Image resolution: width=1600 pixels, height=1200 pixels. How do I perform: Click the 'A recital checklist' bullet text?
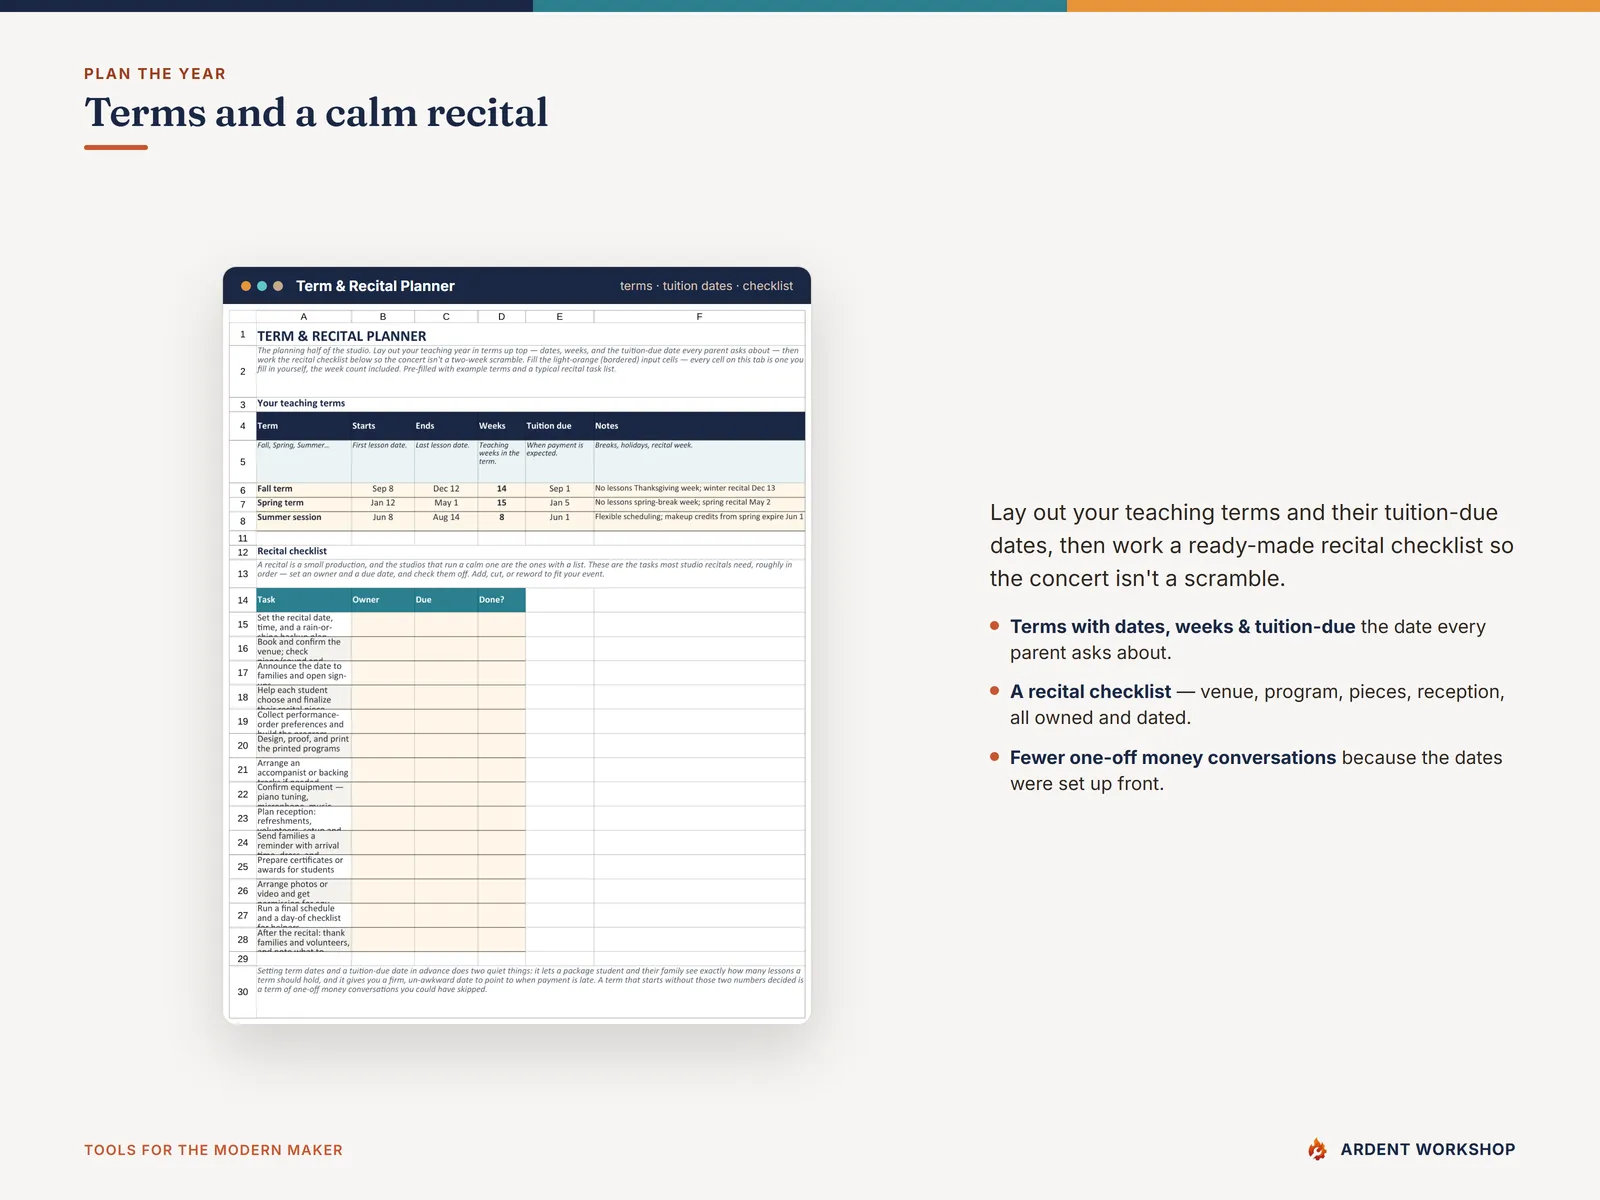1090,692
